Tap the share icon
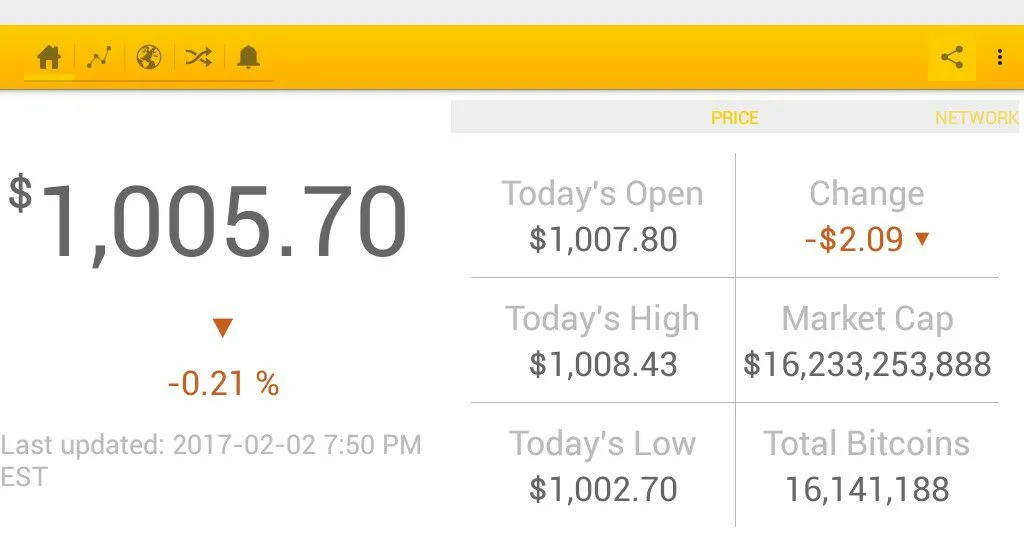 (x=952, y=57)
